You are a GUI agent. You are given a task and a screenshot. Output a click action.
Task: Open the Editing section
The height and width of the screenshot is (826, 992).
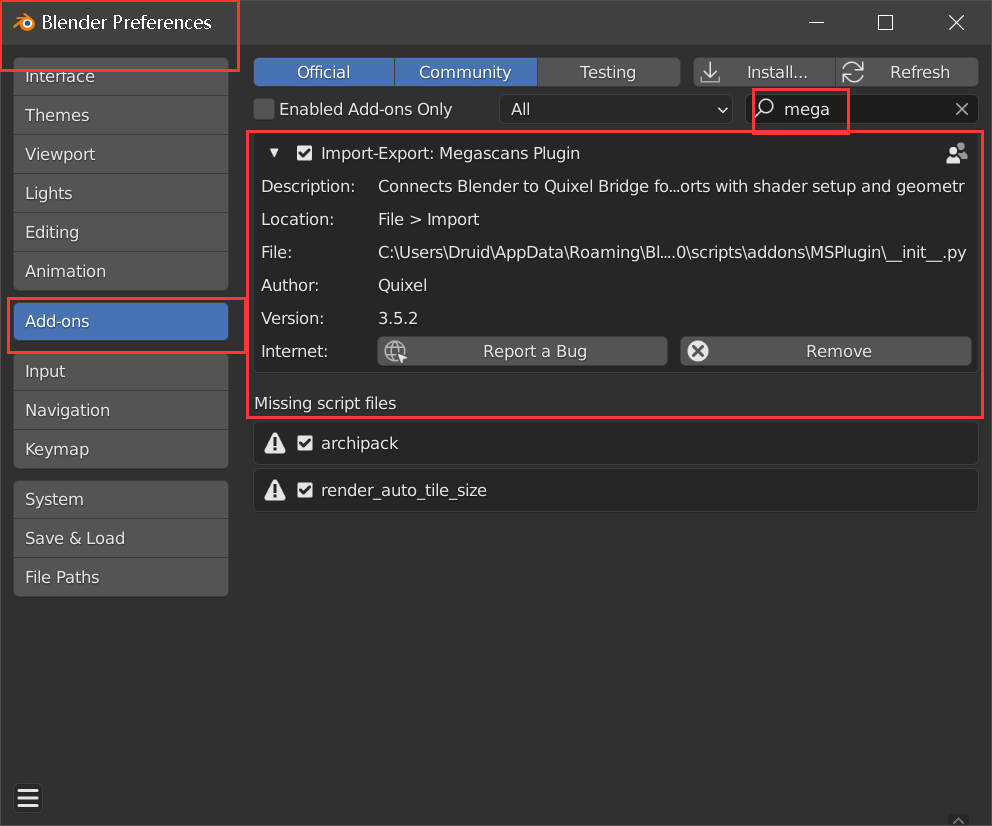point(121,232)
